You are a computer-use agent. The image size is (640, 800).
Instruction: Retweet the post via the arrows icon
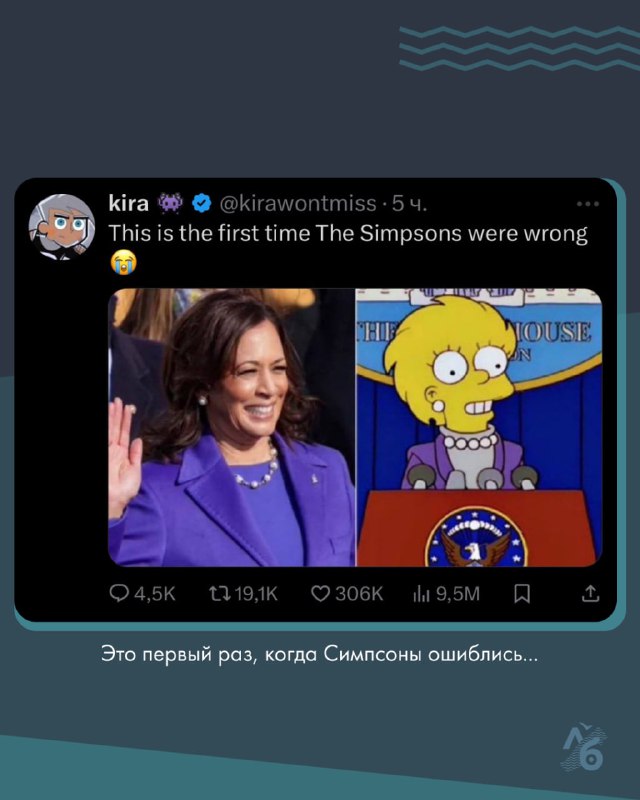[219, 593]
